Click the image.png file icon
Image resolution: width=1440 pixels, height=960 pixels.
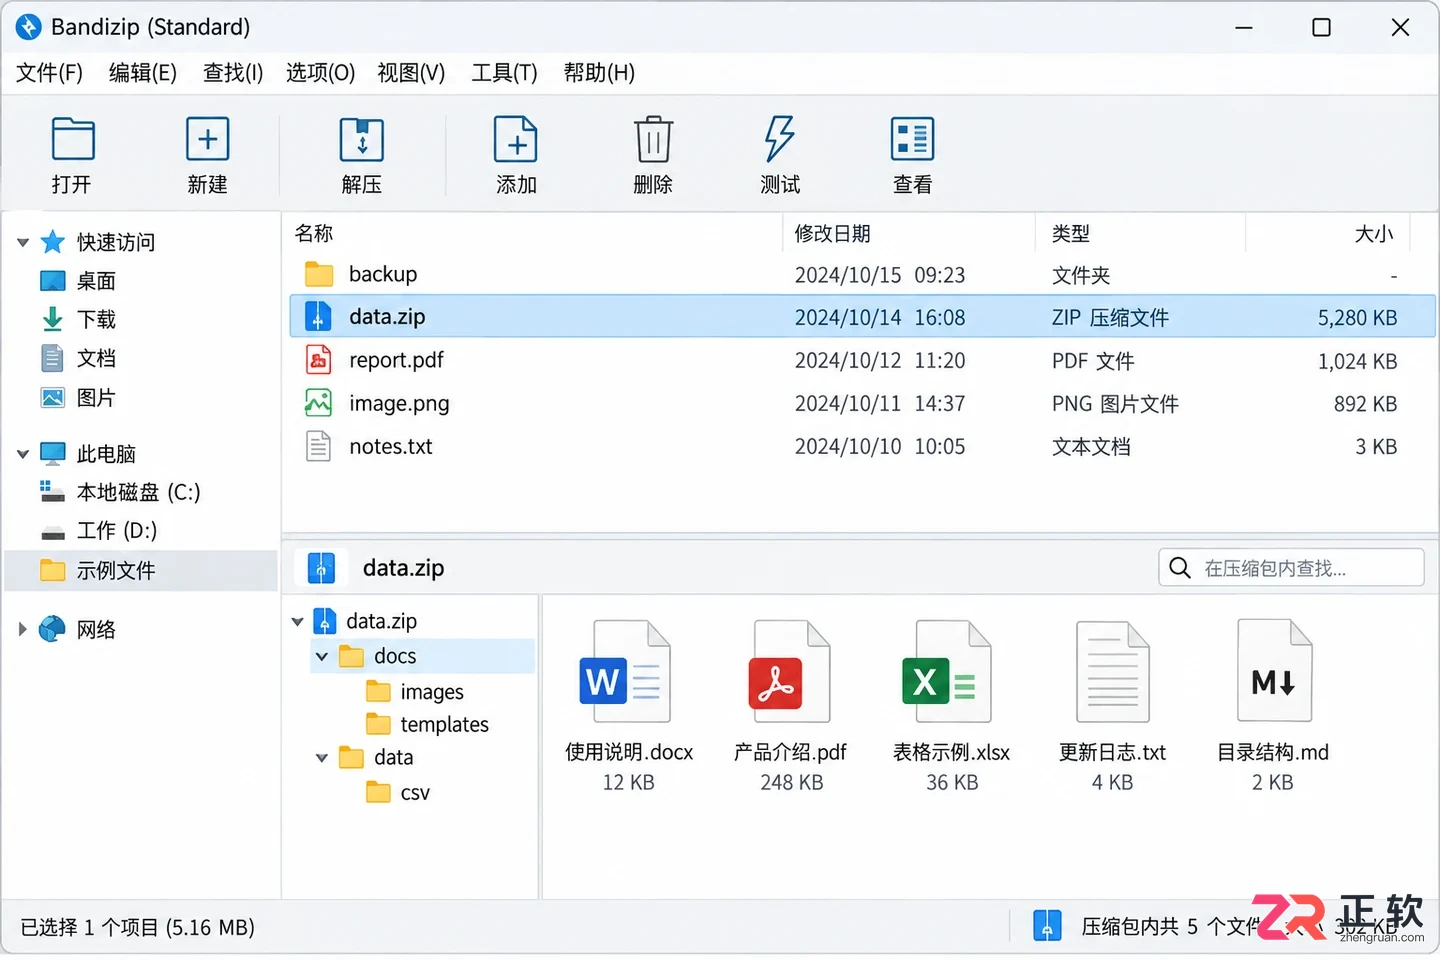[318, 403]
